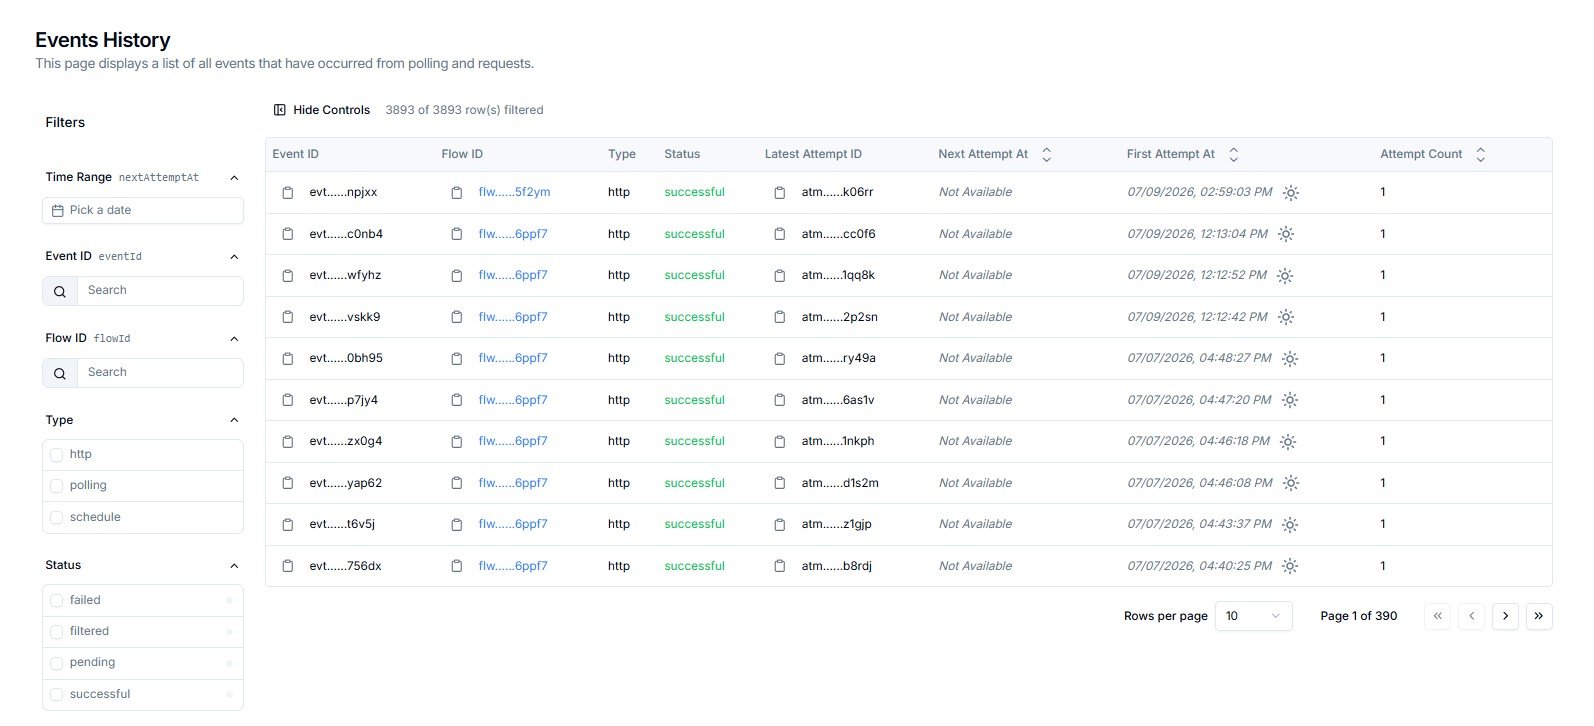Image resolution: width=1594 pixels, height=726 pixels.
Task: Click sun icon beside 12:13:04 PM timestamp
Action: (x=1286, y=234)
